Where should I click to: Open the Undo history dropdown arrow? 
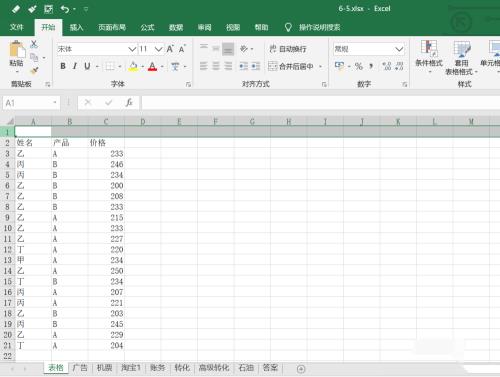point(74,9)
